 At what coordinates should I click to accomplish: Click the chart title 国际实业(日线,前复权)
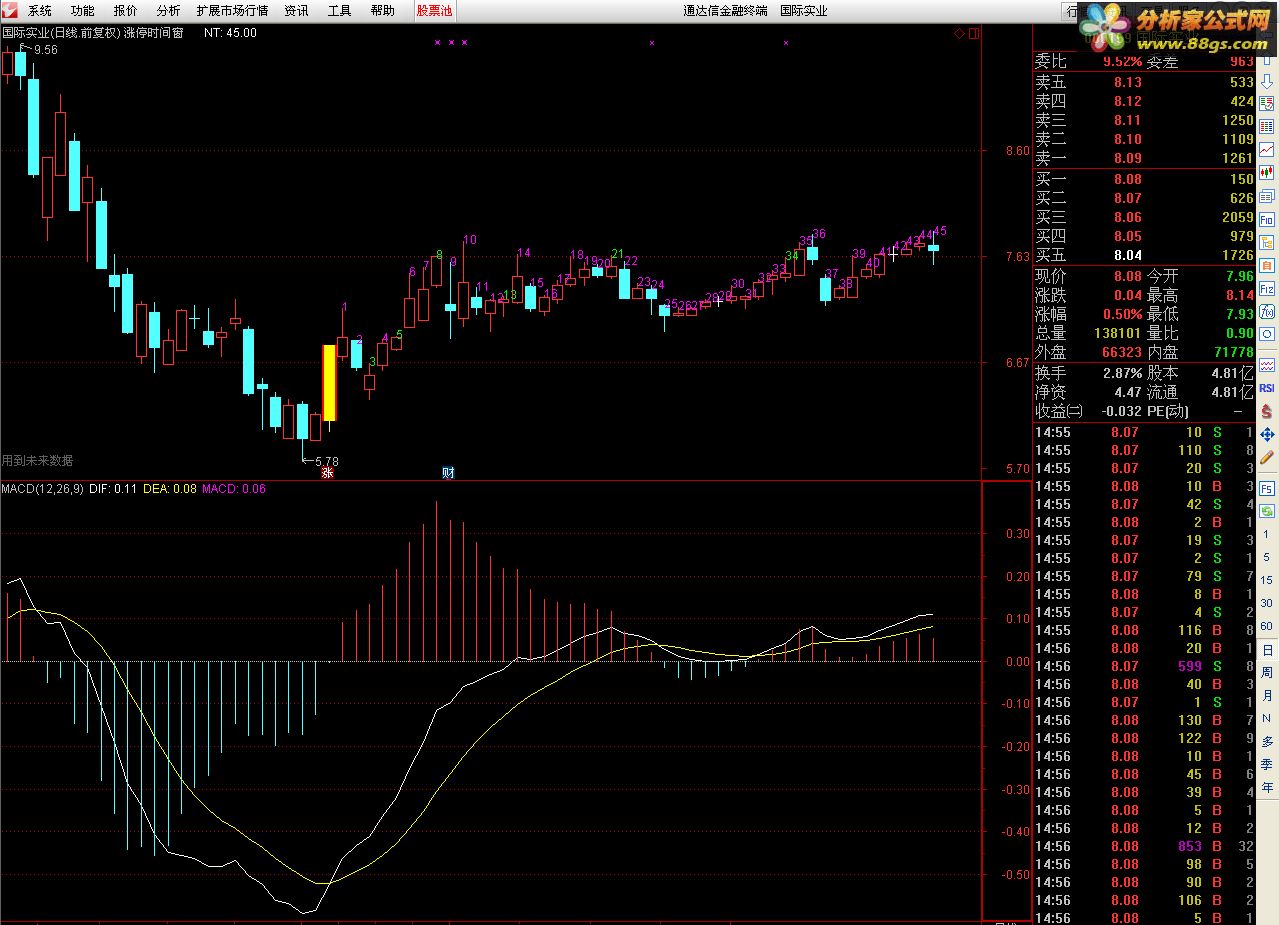click(60, 32)
